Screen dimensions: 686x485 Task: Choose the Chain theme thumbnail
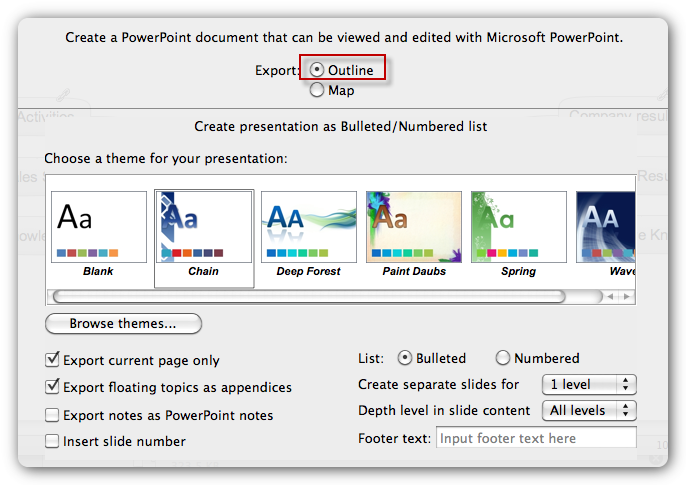click(x=204, y=227)
